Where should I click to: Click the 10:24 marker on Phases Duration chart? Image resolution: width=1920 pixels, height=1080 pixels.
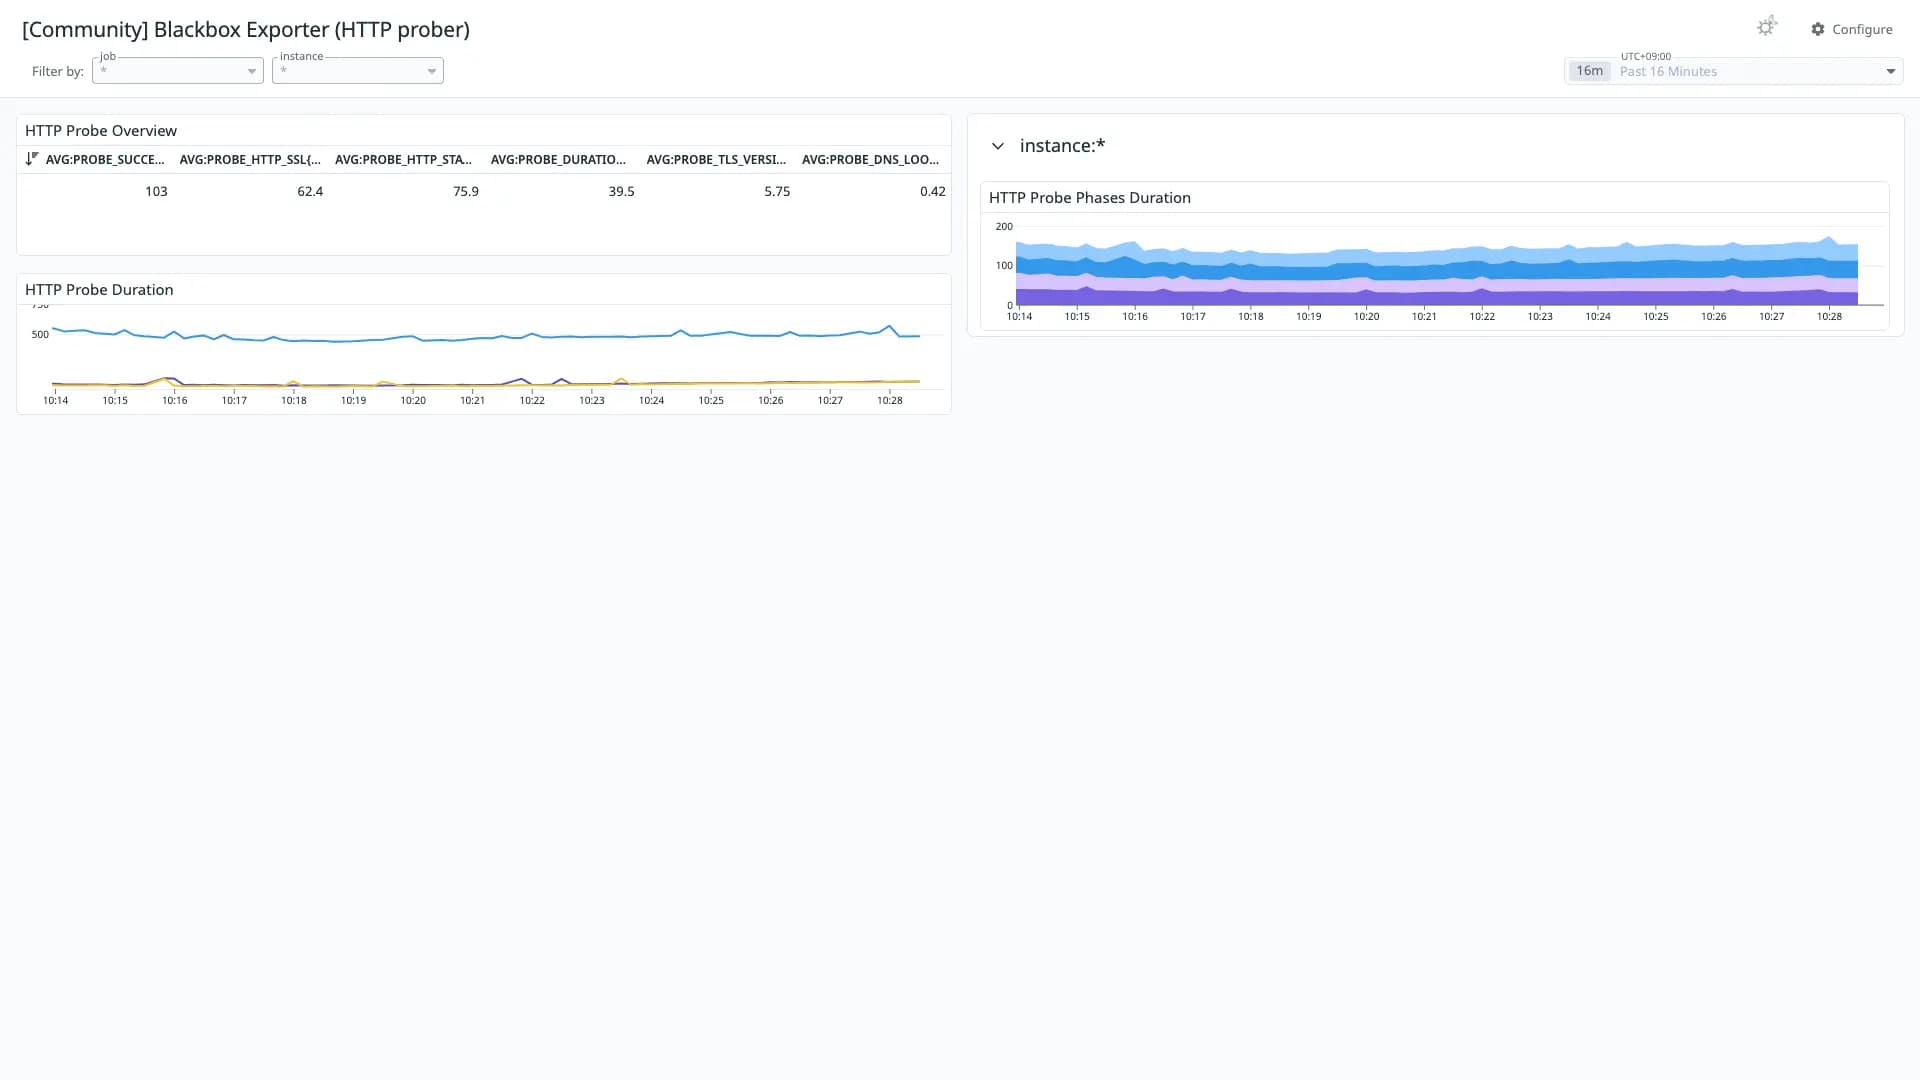pyautogui.click(x=1598, y=316)
